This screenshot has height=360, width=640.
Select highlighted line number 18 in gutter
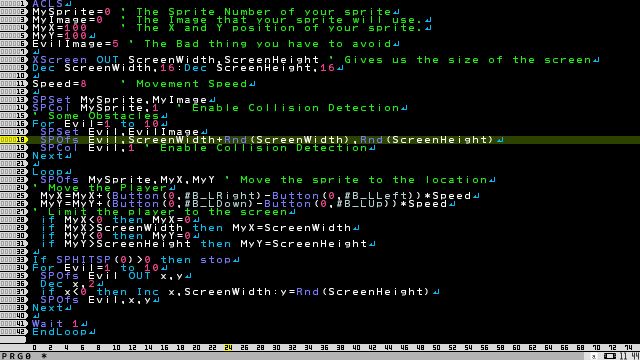[x=13, y=140]
